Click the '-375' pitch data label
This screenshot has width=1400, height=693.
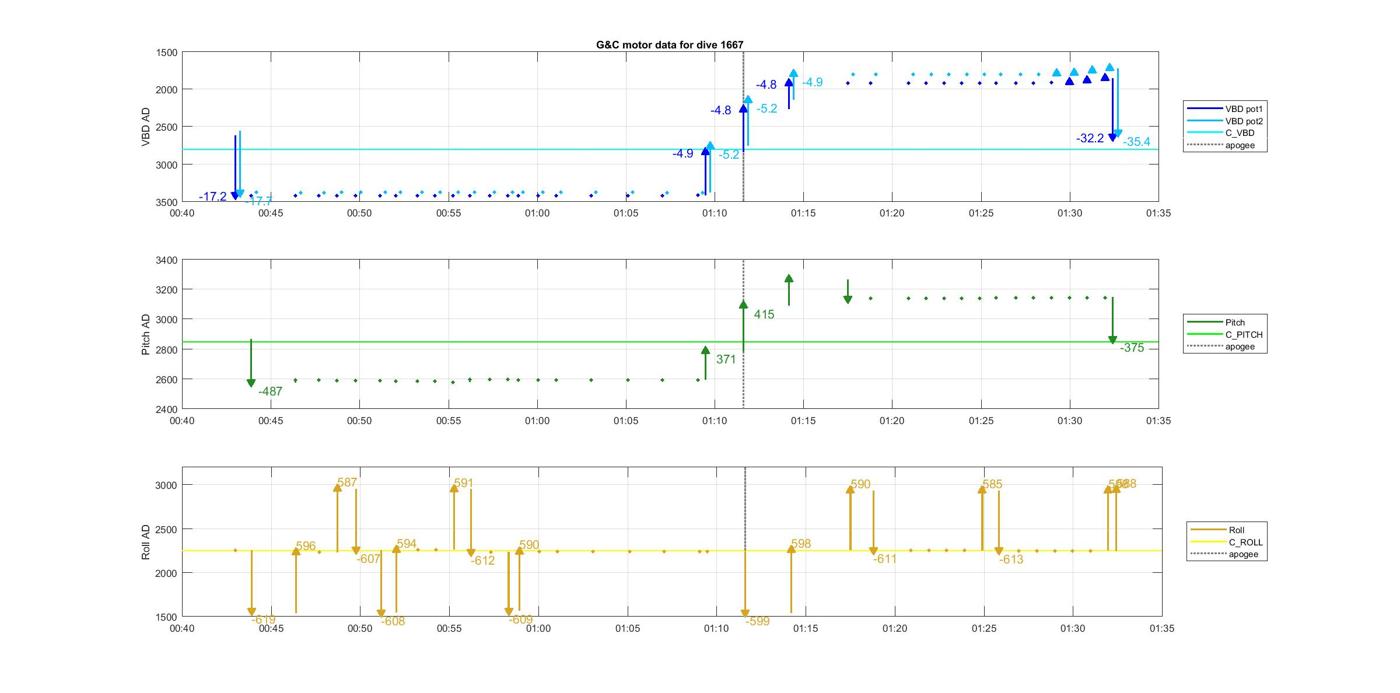tap(1132, 348)
